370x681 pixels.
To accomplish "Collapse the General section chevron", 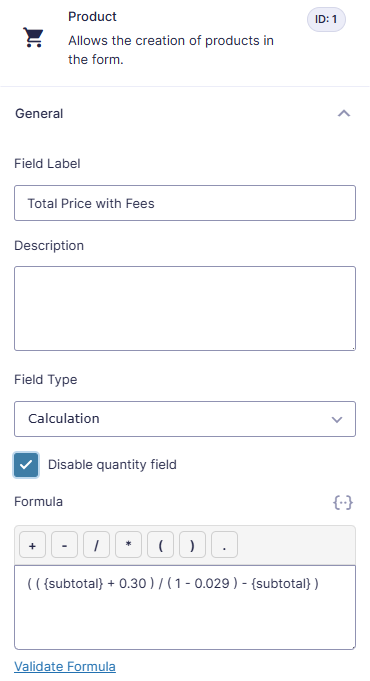I will point(344,114).
